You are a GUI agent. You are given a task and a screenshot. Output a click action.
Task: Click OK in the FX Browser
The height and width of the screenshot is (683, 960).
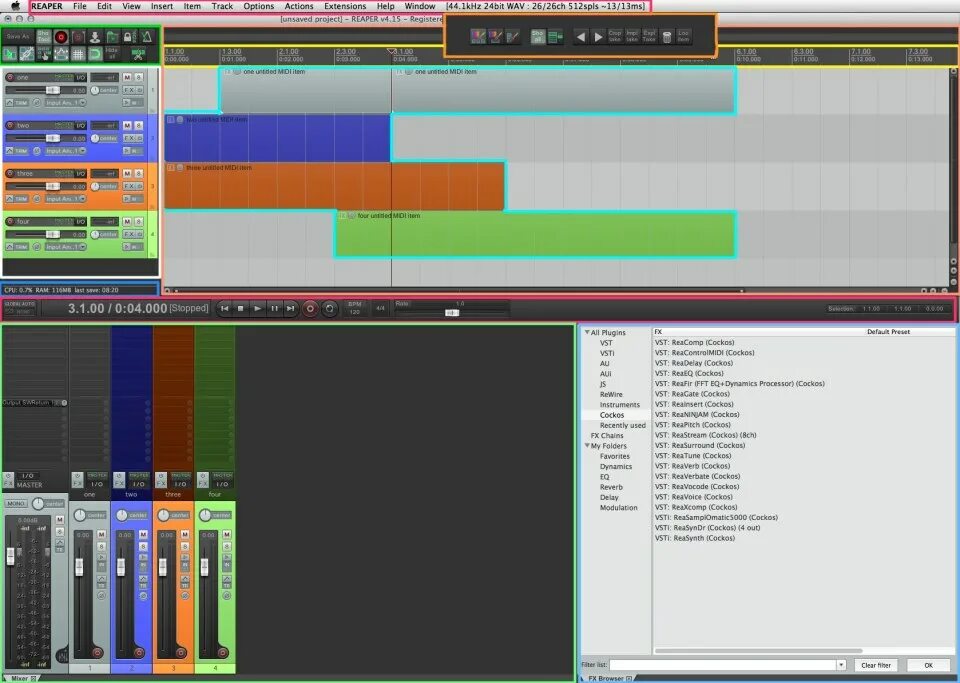pyautogui.click(x=928, y=665)
